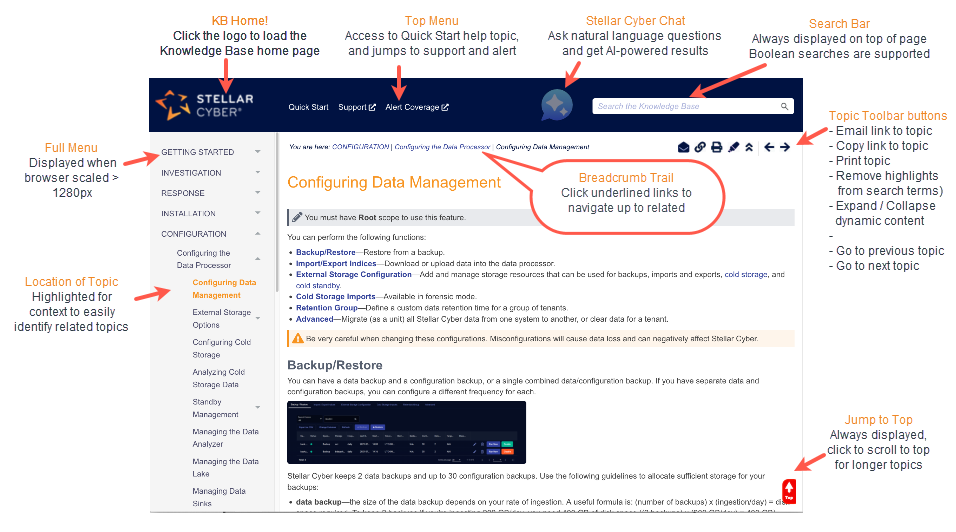The height and width of the screenshot is (532, 956).
Task: Click CONFIGURATION in the breadcrumb trail
Action: tap(360, 147)
